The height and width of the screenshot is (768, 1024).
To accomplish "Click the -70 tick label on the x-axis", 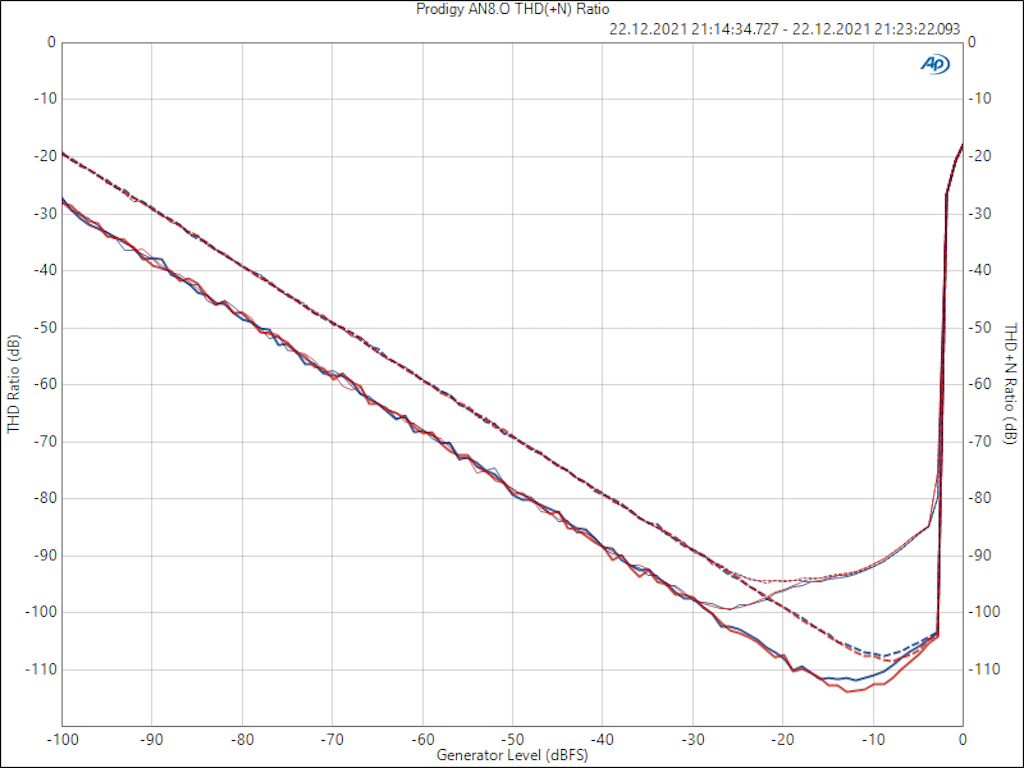I will click(x=332, y=740).
